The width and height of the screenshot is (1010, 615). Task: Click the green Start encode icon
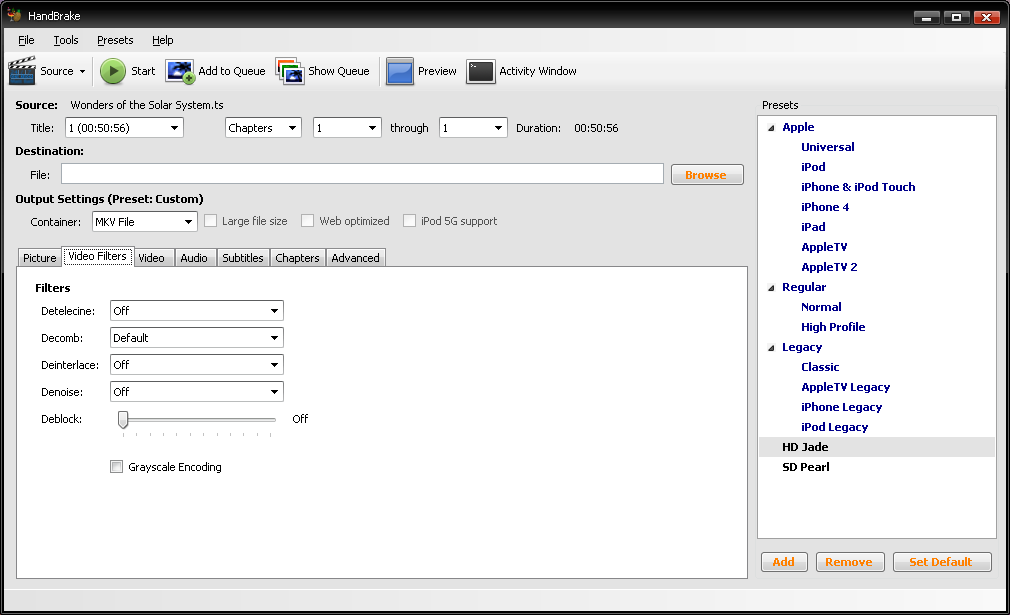click(x=113, y=71)
